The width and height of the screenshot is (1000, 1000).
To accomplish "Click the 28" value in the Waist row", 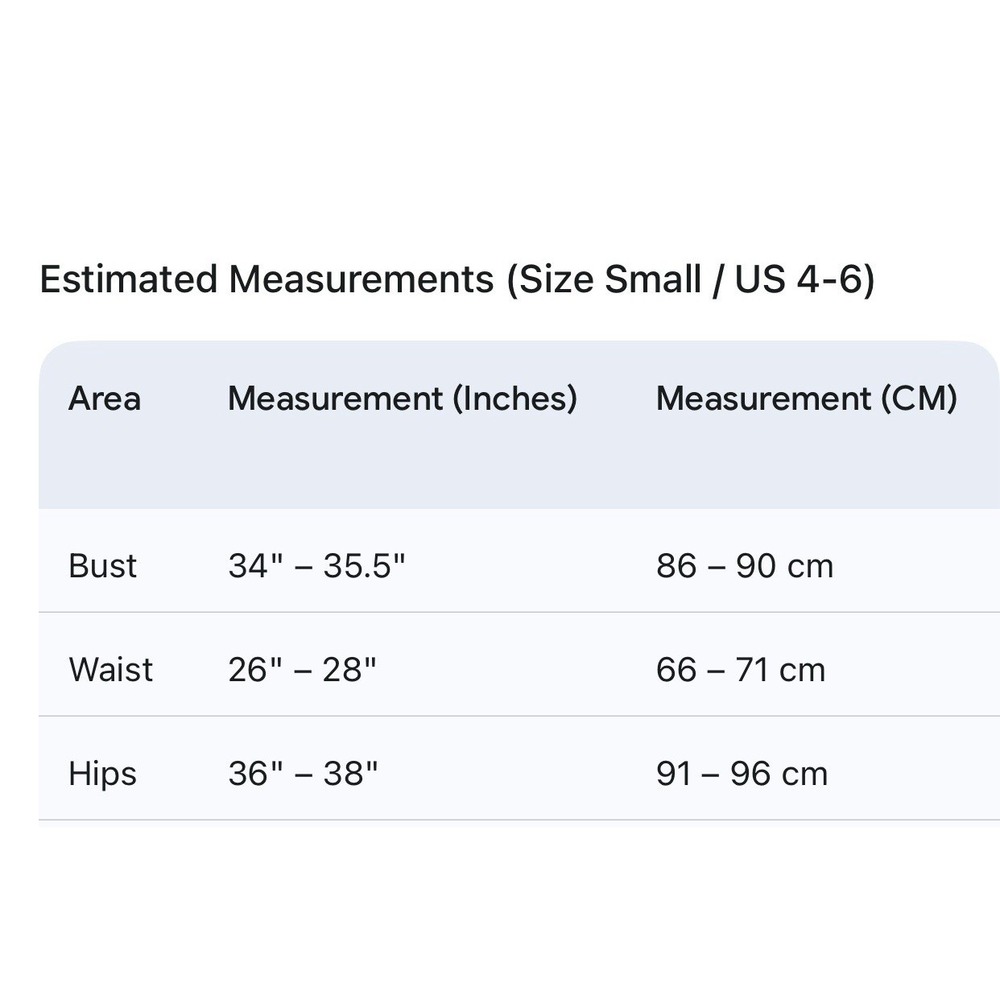I will click(x=349, y=670).
